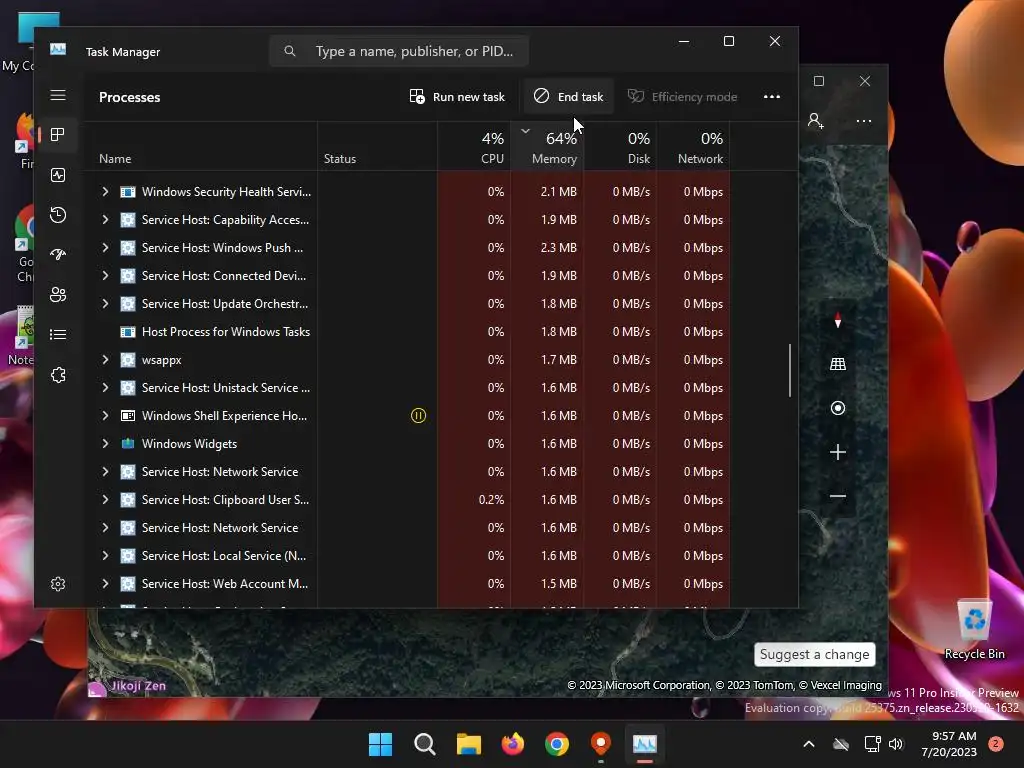Image resolution: width=1024 pixels, height=768 pixels.
Task: Click the Efficiency mode button
Action: [x=682, y=97]
